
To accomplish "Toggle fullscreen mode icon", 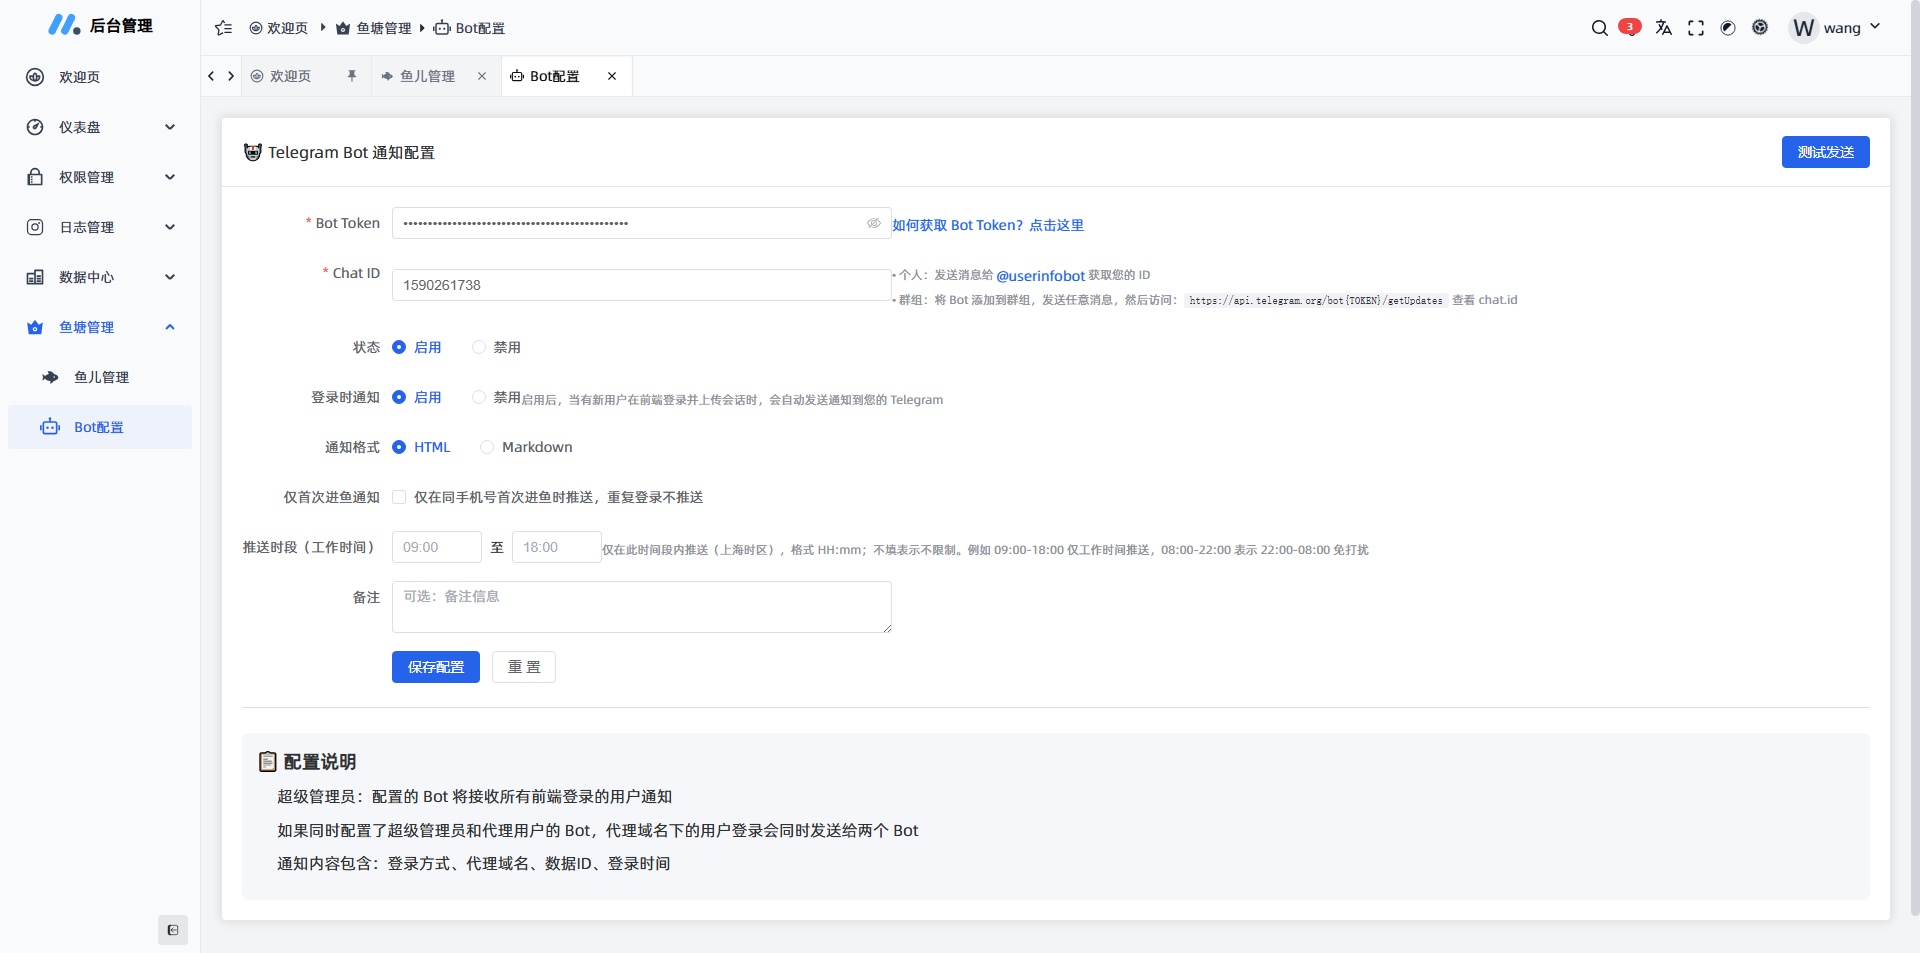I will [x=1695, y=28].
